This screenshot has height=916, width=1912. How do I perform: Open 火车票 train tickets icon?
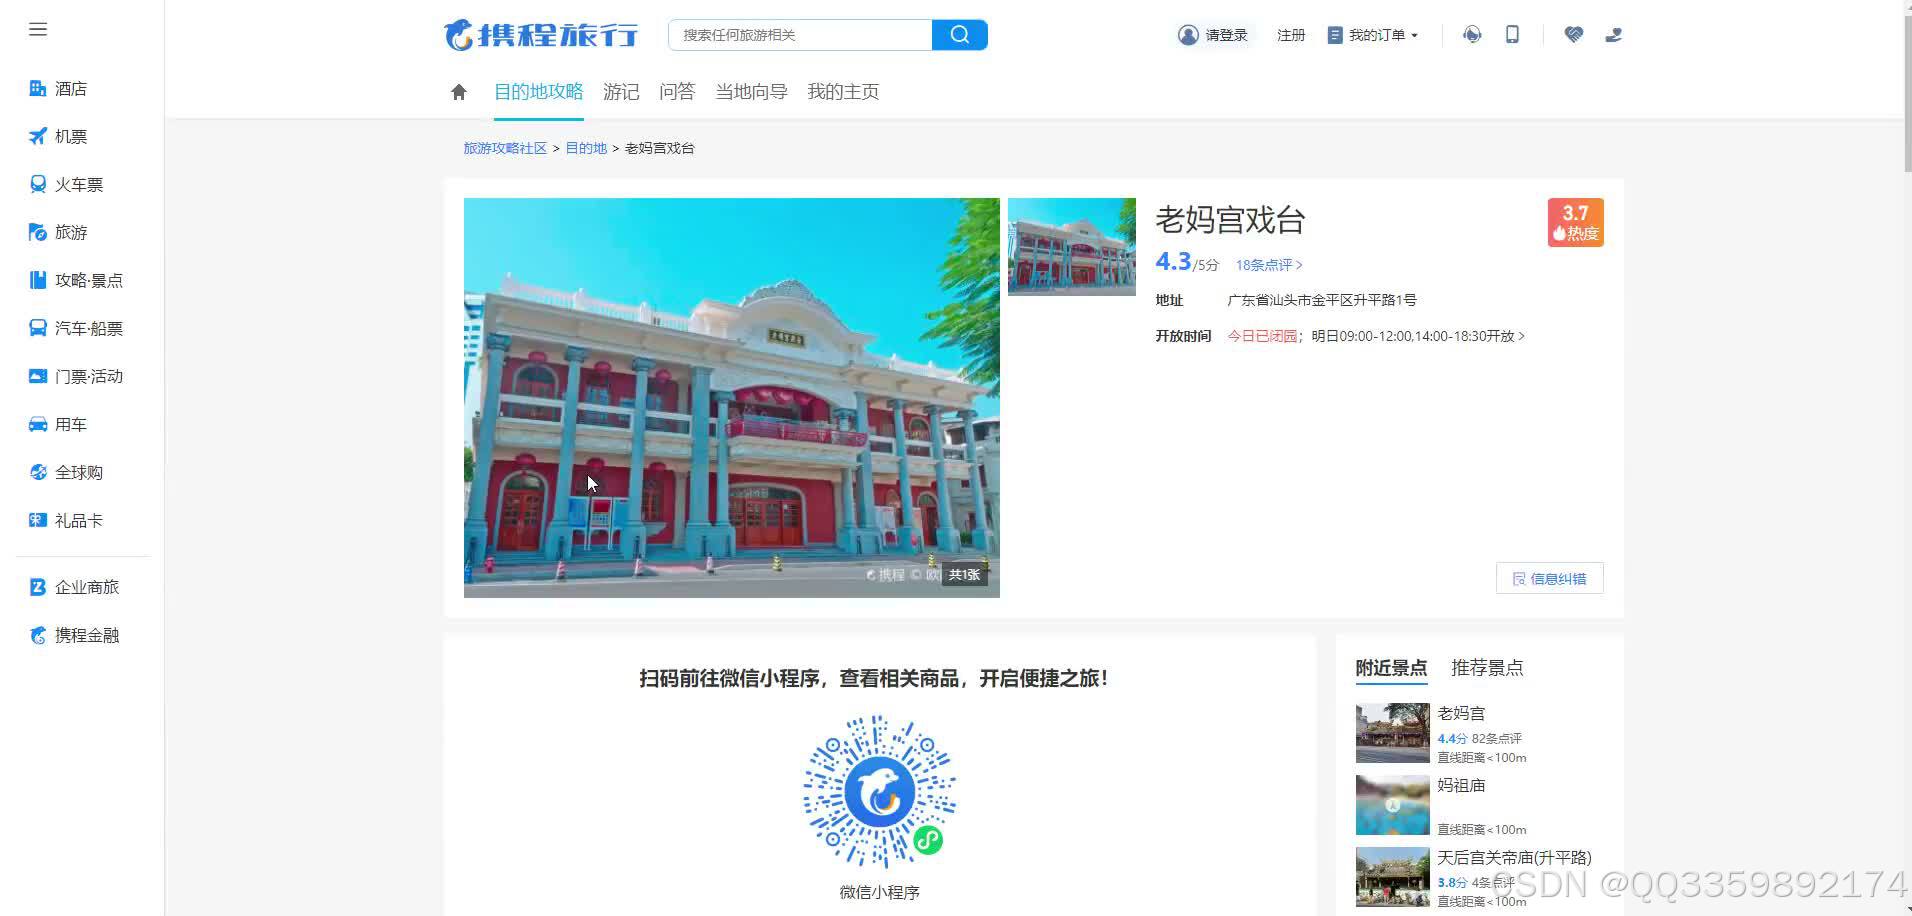tap(38, 185)
